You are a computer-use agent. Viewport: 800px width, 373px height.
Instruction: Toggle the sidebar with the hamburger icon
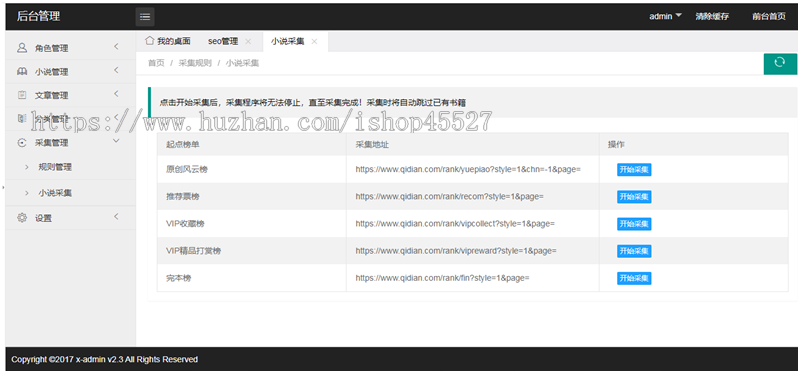(x=145, y=17)
